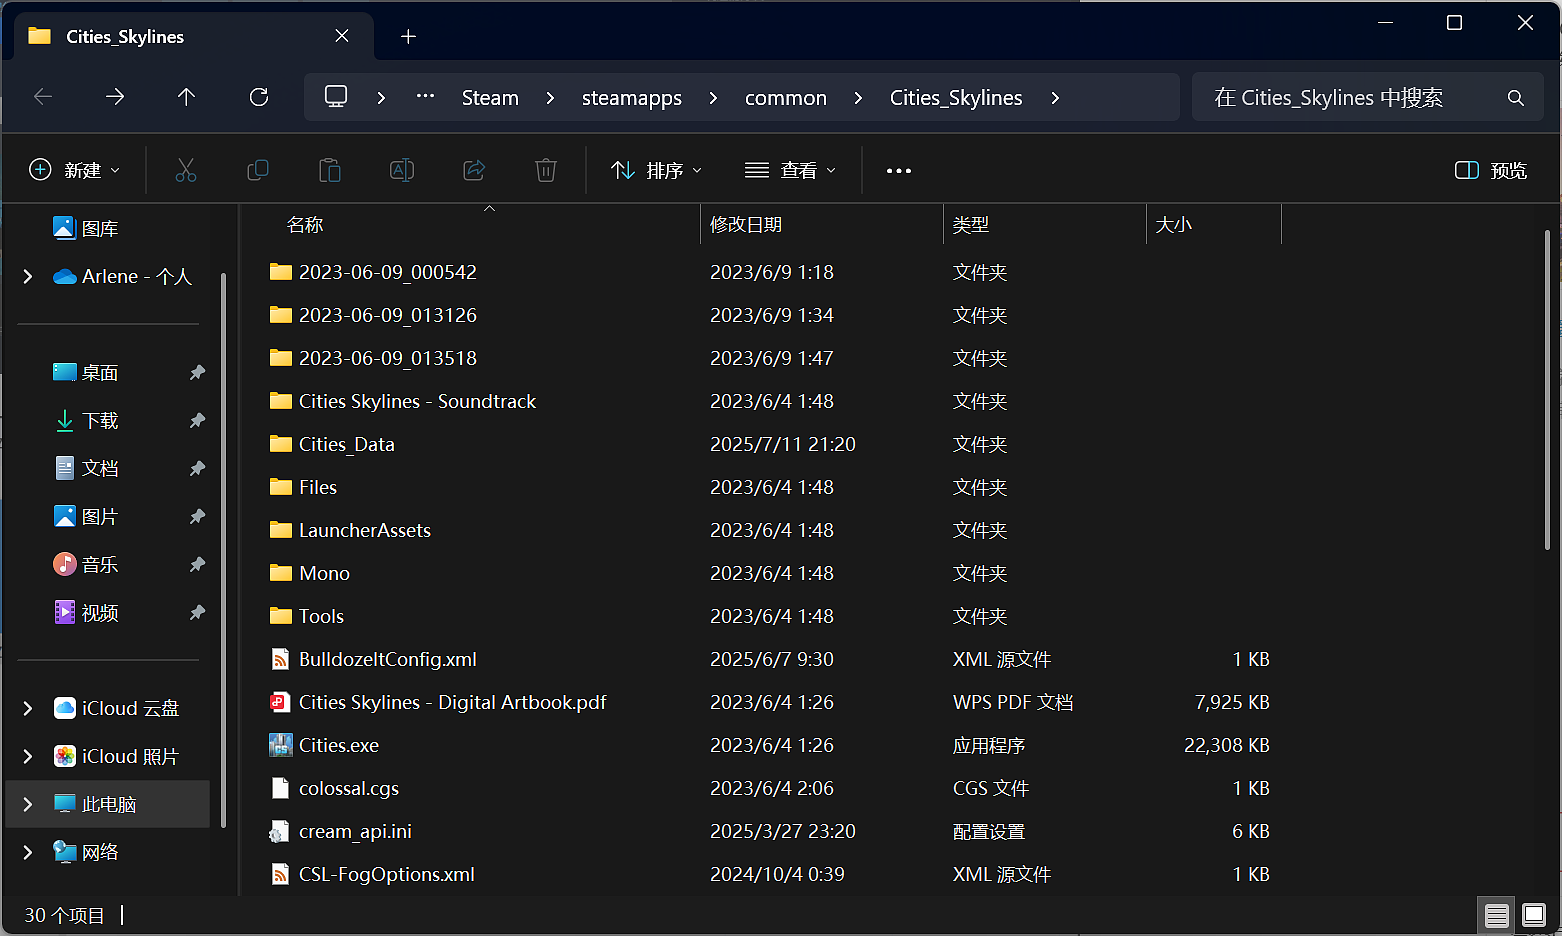Click the Rename icon in toolbar
Screen dimensions: 1562x936
402,170
